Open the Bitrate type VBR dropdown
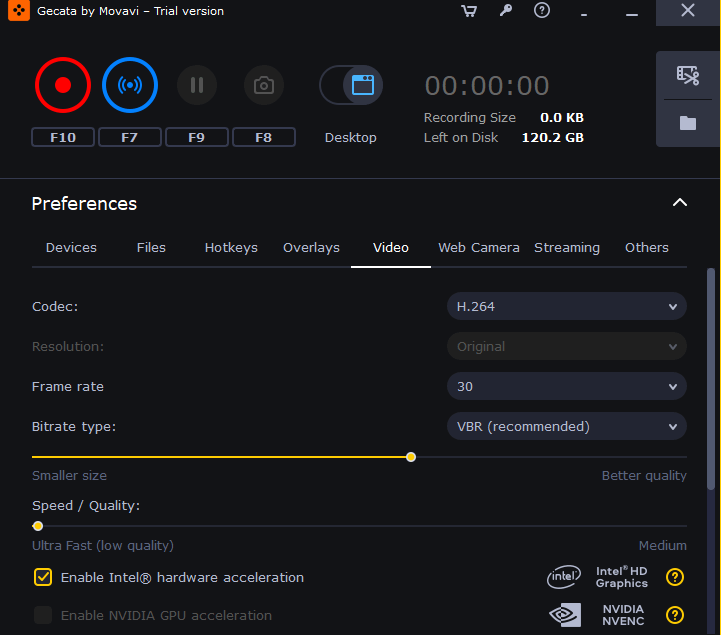Screen dimensions: 721x635 tap(567, 426)
